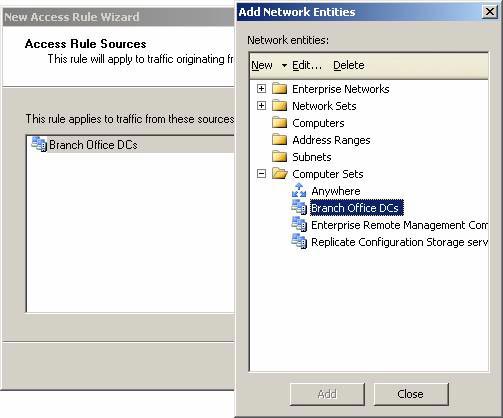Select Replicate Configuration Storage servers entry
This screenshot has height=418, width=503.
399,242
